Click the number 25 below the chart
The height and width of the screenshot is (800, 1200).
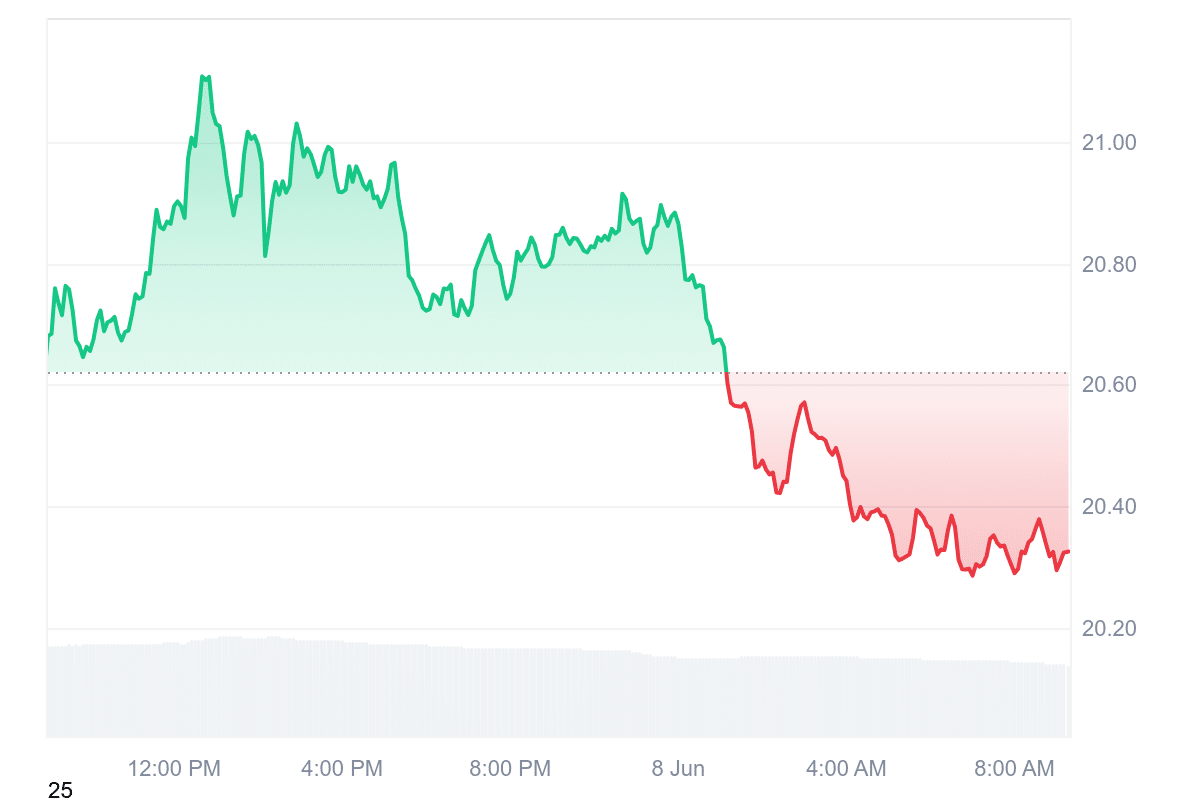pyautogui.click(x=60, y=791)
